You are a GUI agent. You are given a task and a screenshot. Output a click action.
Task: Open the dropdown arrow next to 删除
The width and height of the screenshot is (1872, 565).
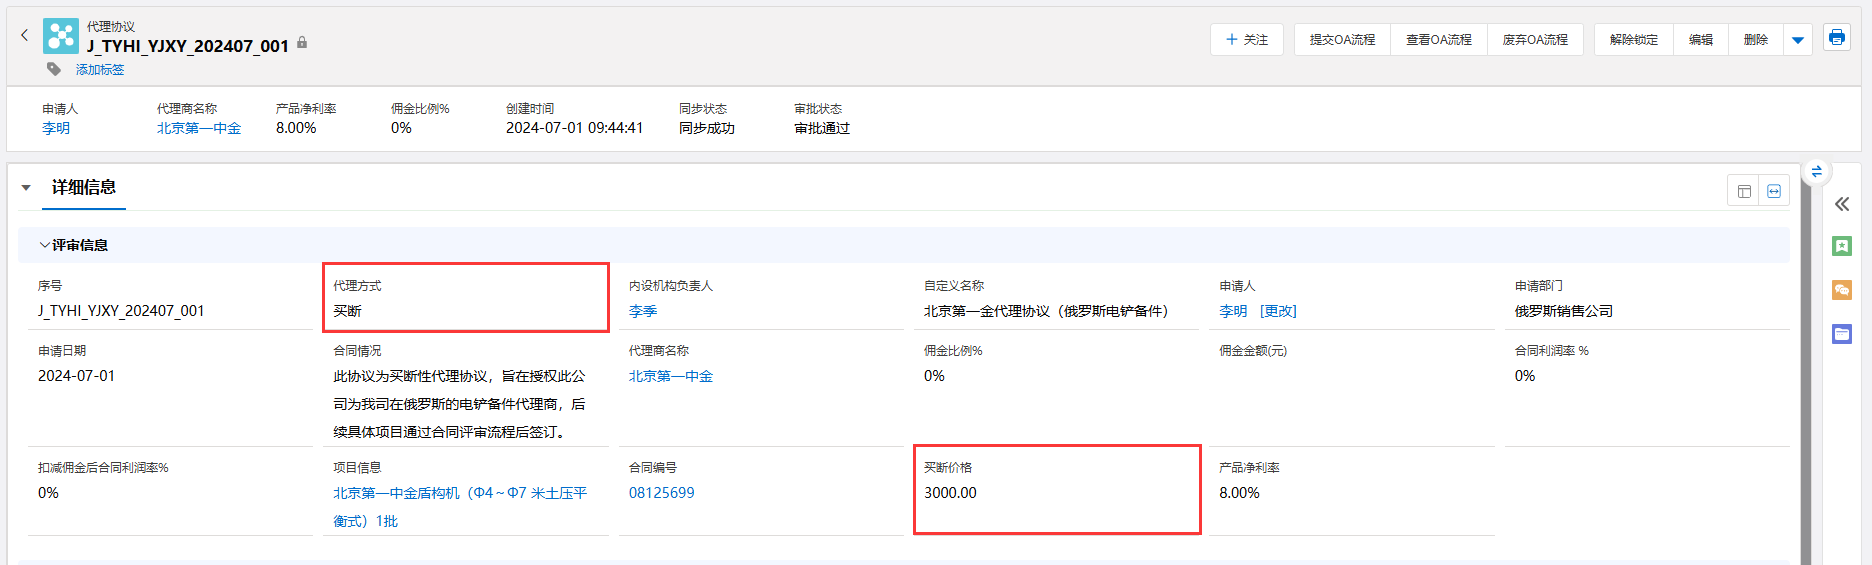[1797, 40]
